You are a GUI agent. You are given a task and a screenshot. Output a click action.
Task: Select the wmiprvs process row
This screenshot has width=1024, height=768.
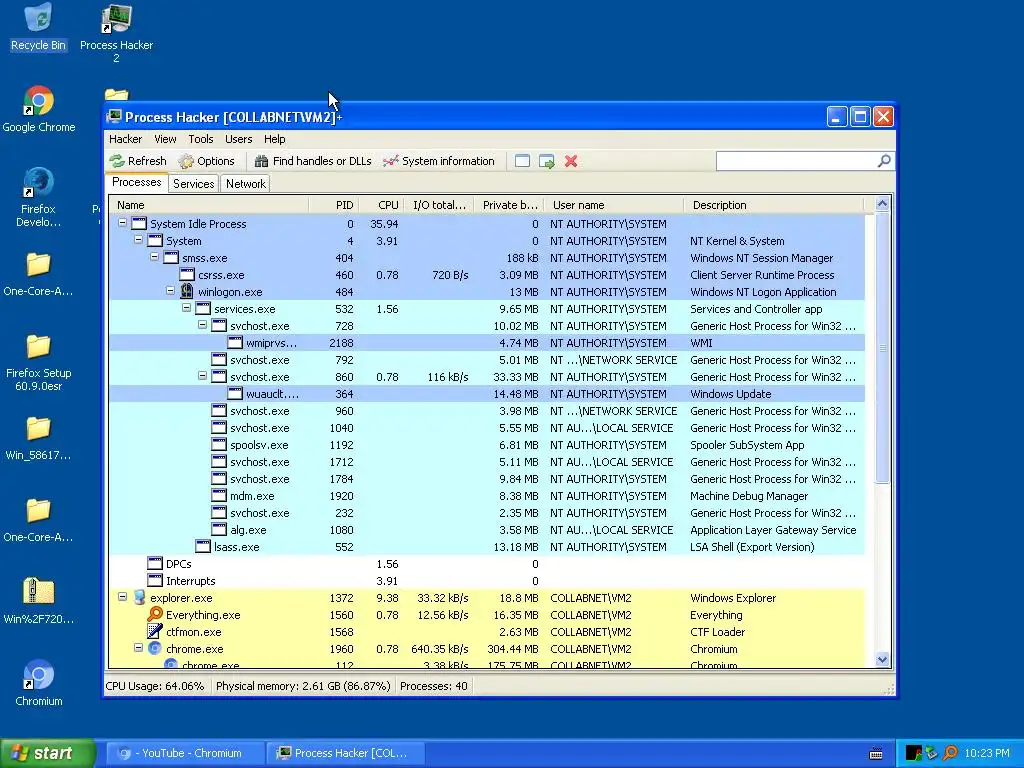coord(487,343)
